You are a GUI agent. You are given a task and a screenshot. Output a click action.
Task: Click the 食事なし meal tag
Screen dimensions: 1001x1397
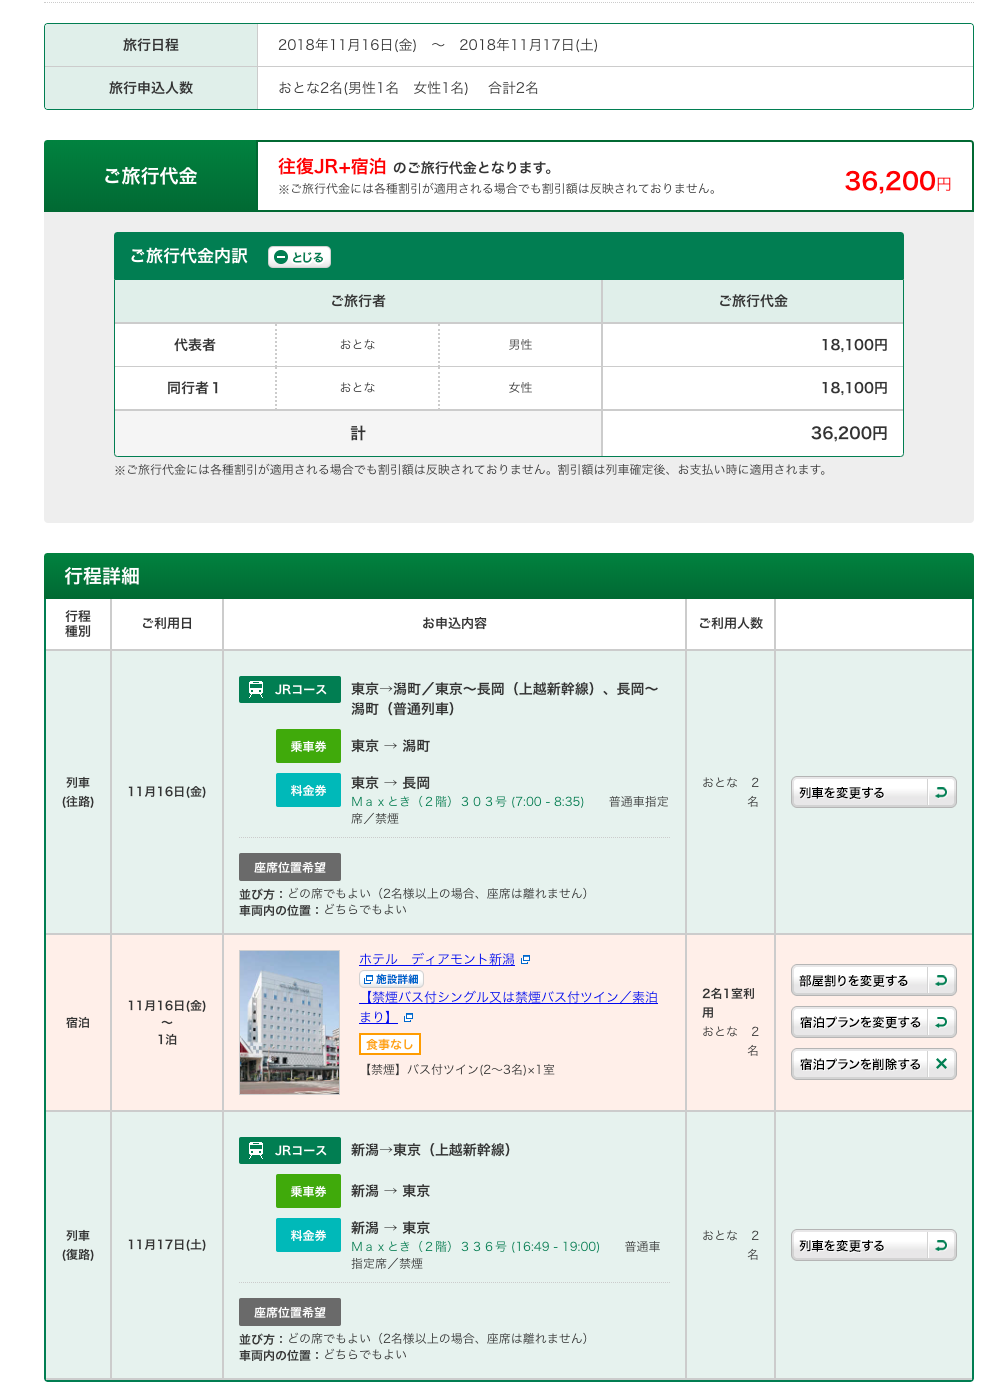pos(390,1044)
